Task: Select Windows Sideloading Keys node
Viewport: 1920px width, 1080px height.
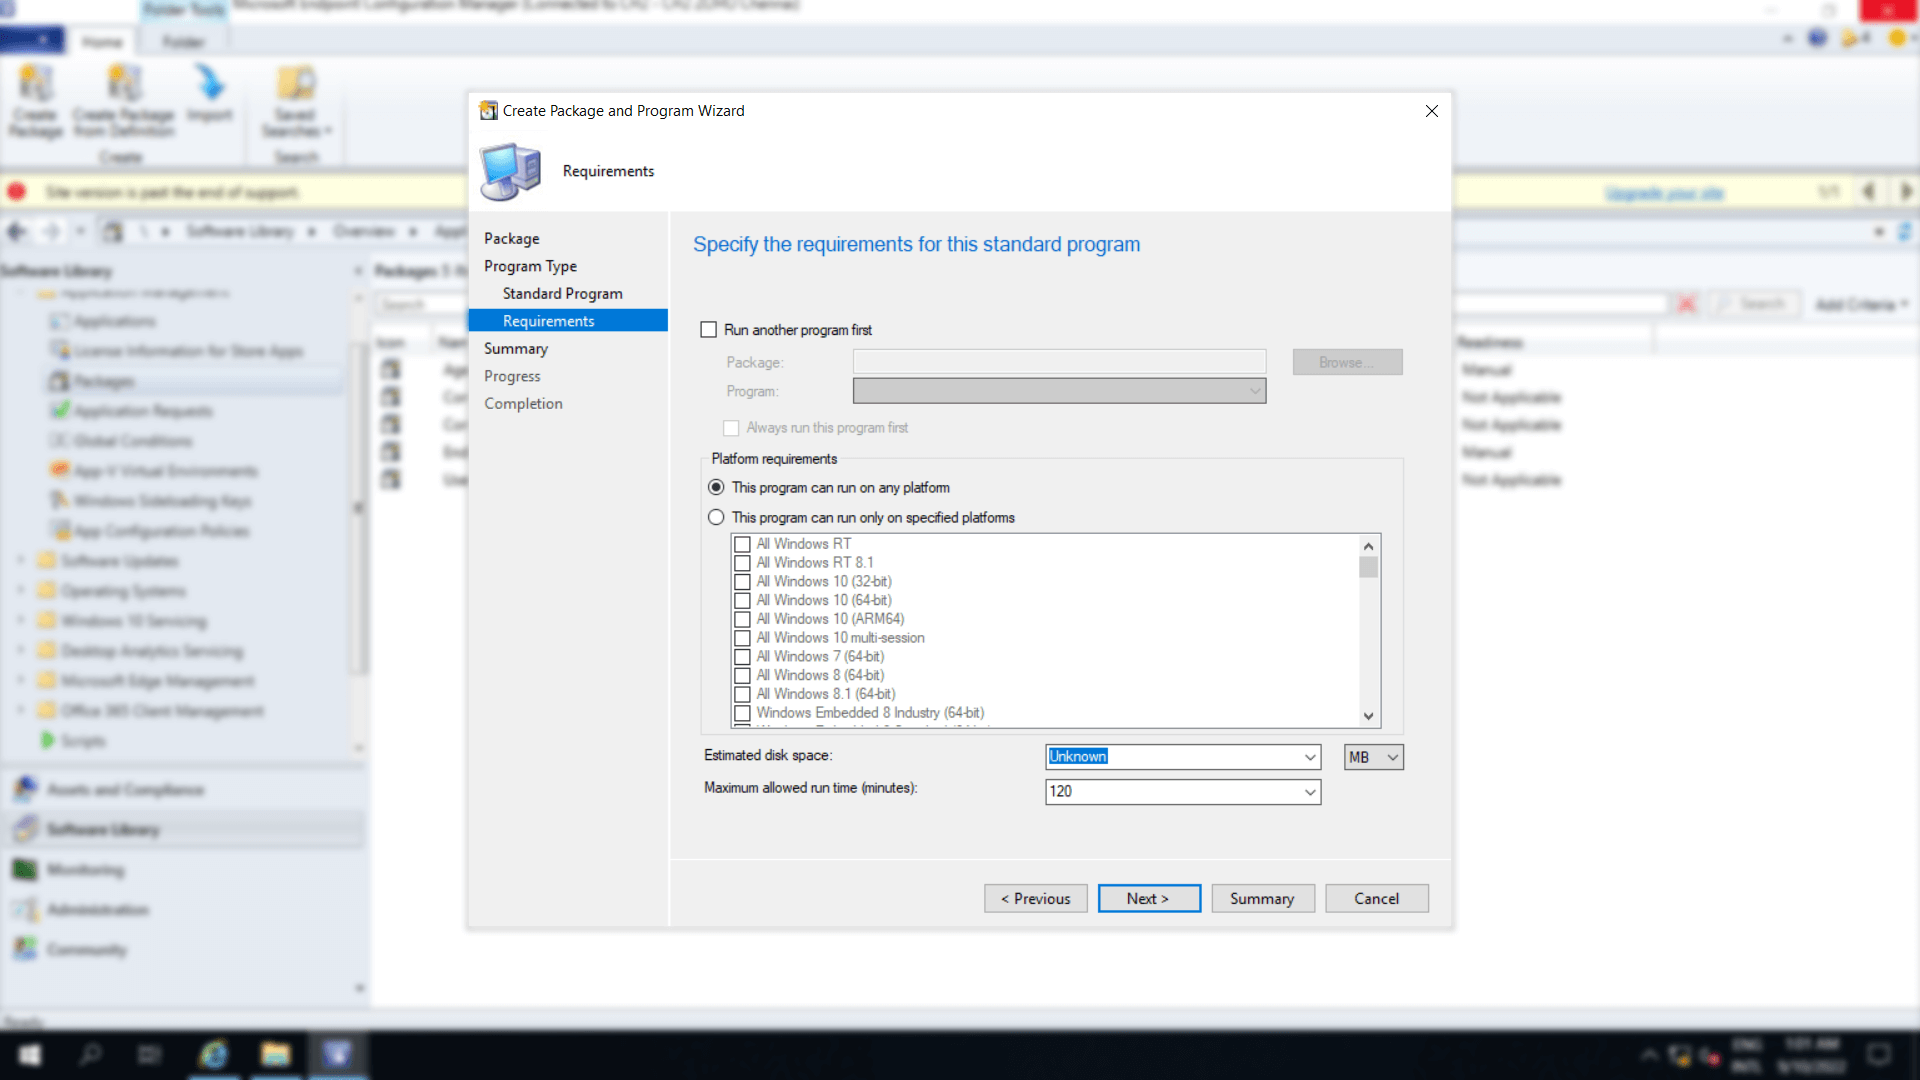Action: [x=160, y=500]
